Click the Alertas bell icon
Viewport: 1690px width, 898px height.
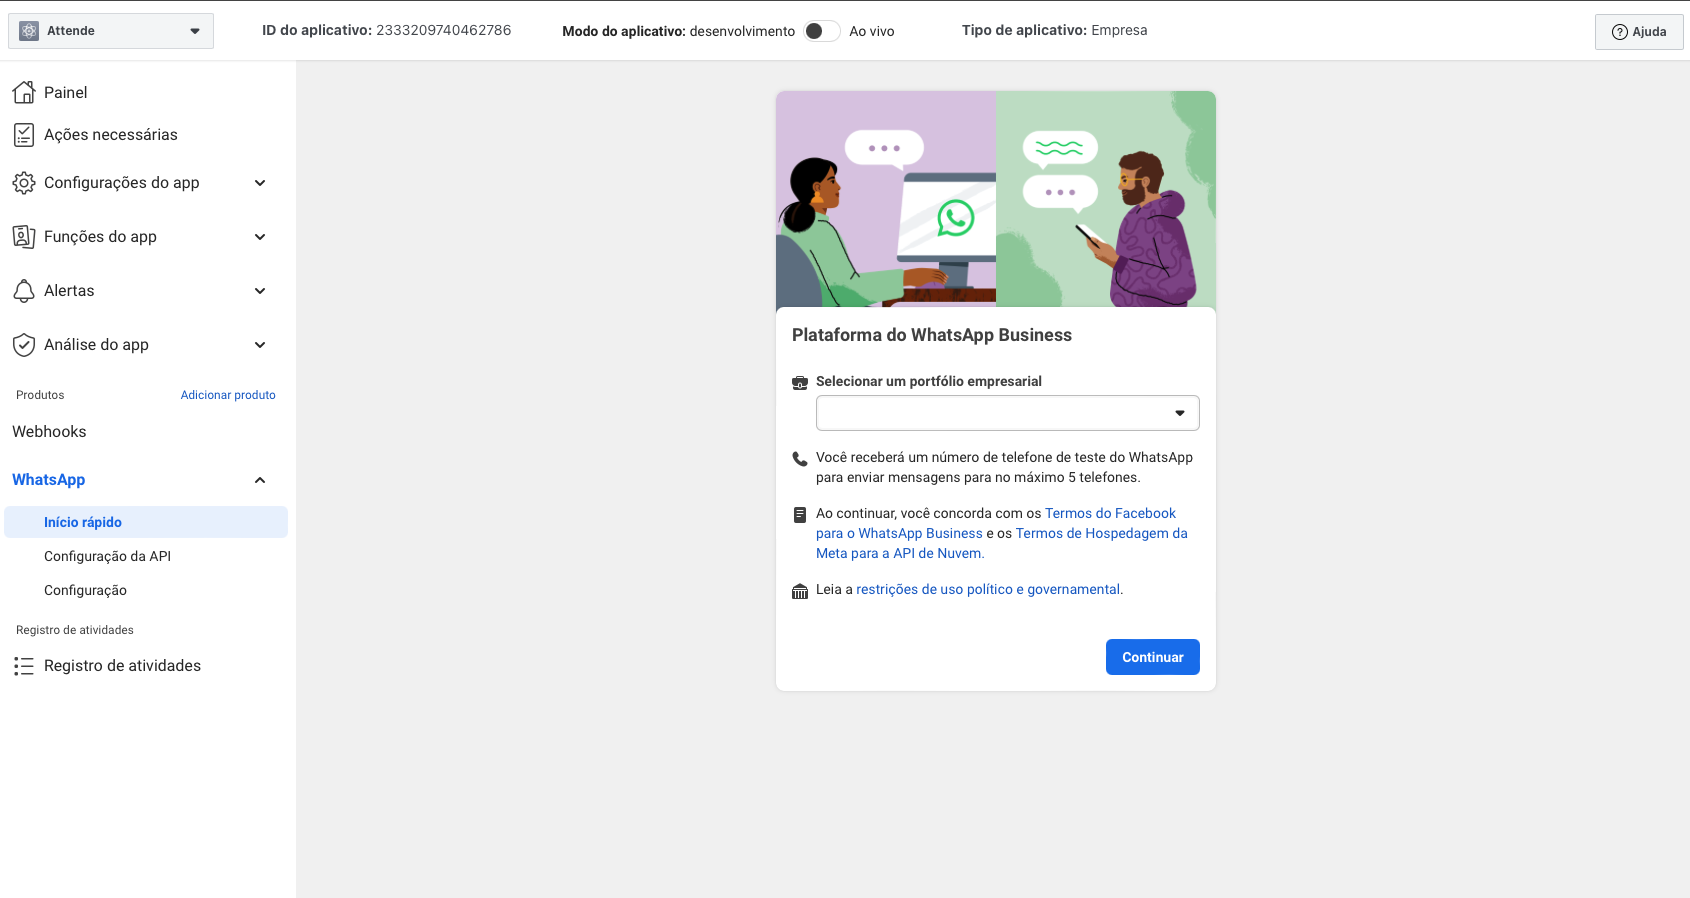(x=24, y=291)
